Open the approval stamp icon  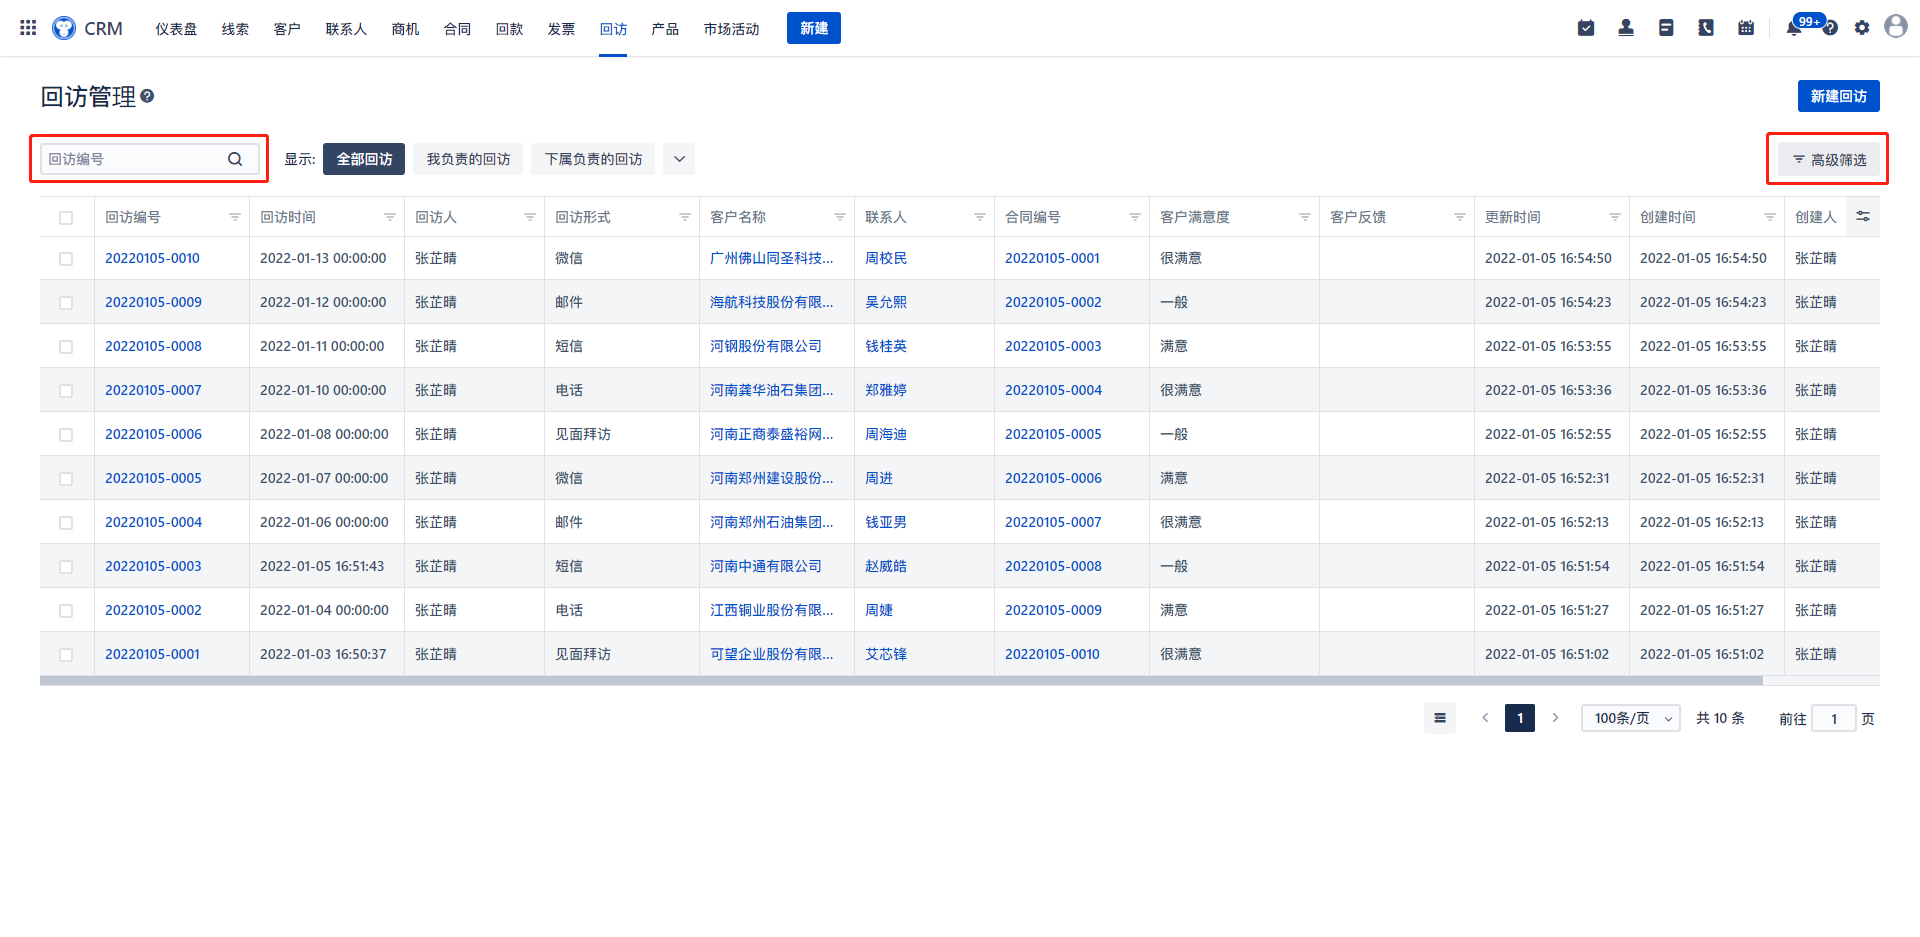(1626, 28)
